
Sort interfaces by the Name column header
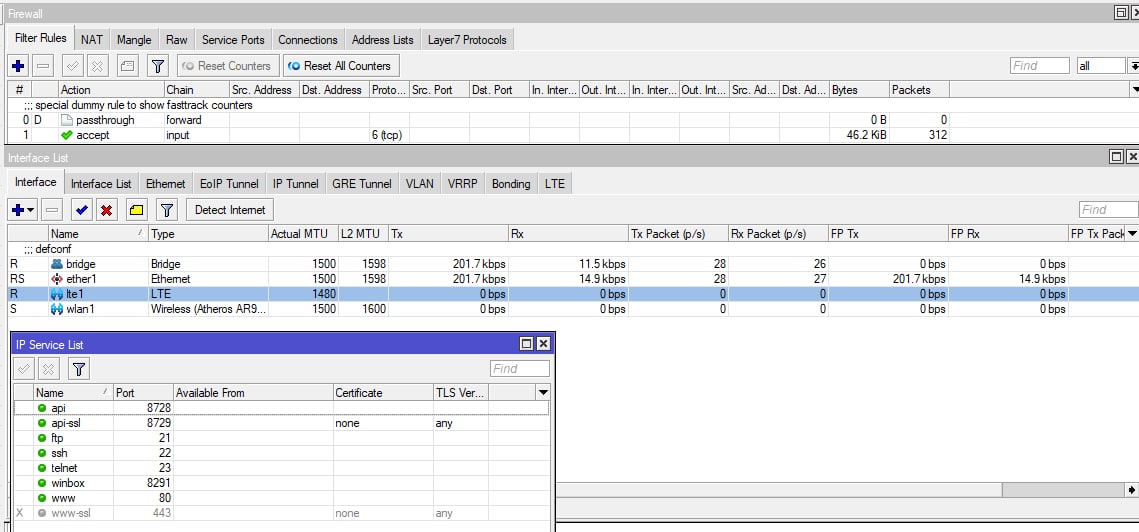(98, 234)
